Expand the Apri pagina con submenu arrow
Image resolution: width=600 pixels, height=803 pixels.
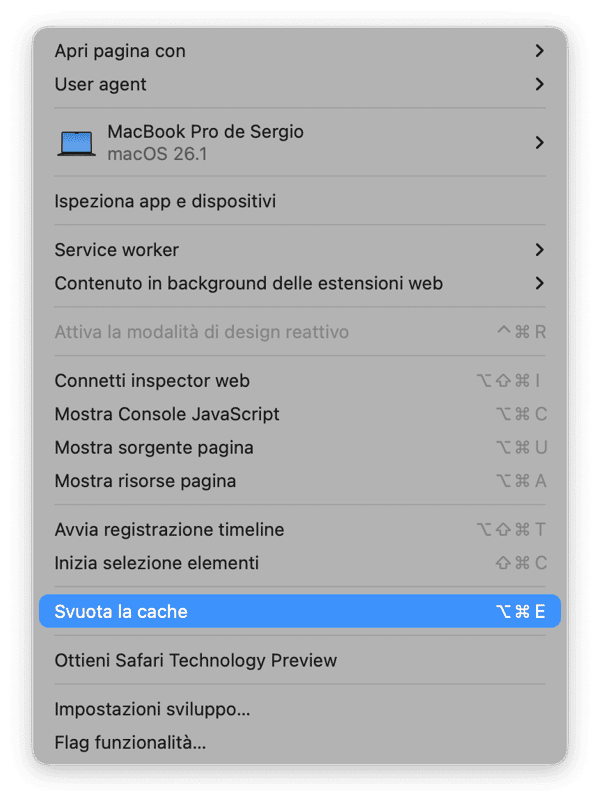click(x=539, y=51)
